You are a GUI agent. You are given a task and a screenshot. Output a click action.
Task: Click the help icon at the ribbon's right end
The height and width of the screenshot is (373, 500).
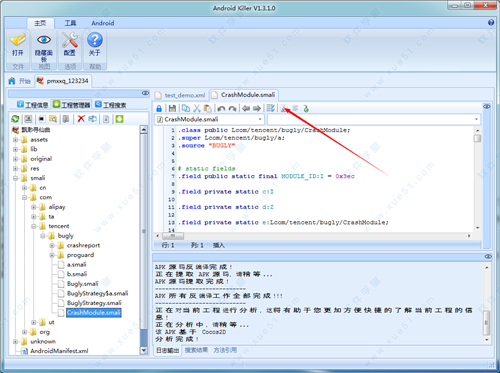491,23
